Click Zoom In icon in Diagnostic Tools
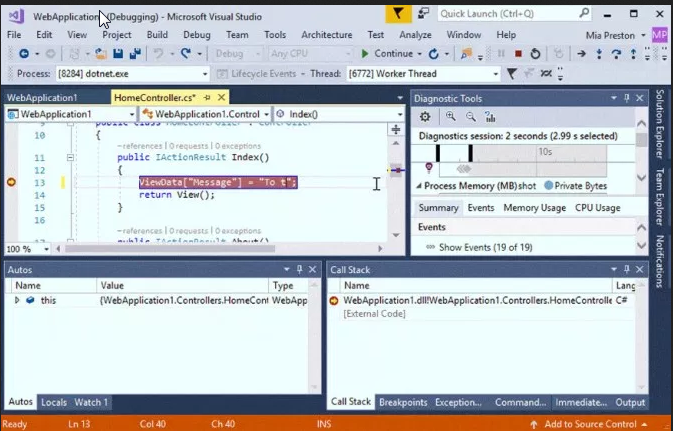 [x=450, y=116]
